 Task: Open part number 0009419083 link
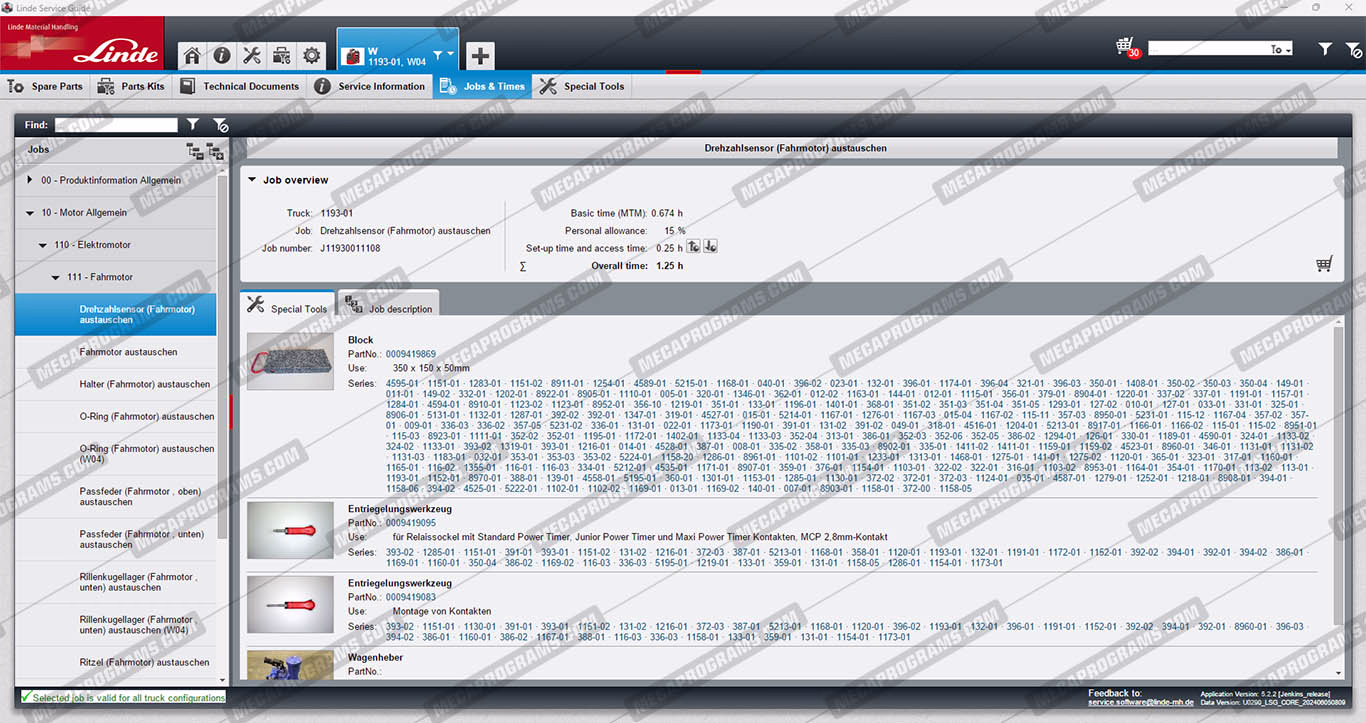(410, 597)
